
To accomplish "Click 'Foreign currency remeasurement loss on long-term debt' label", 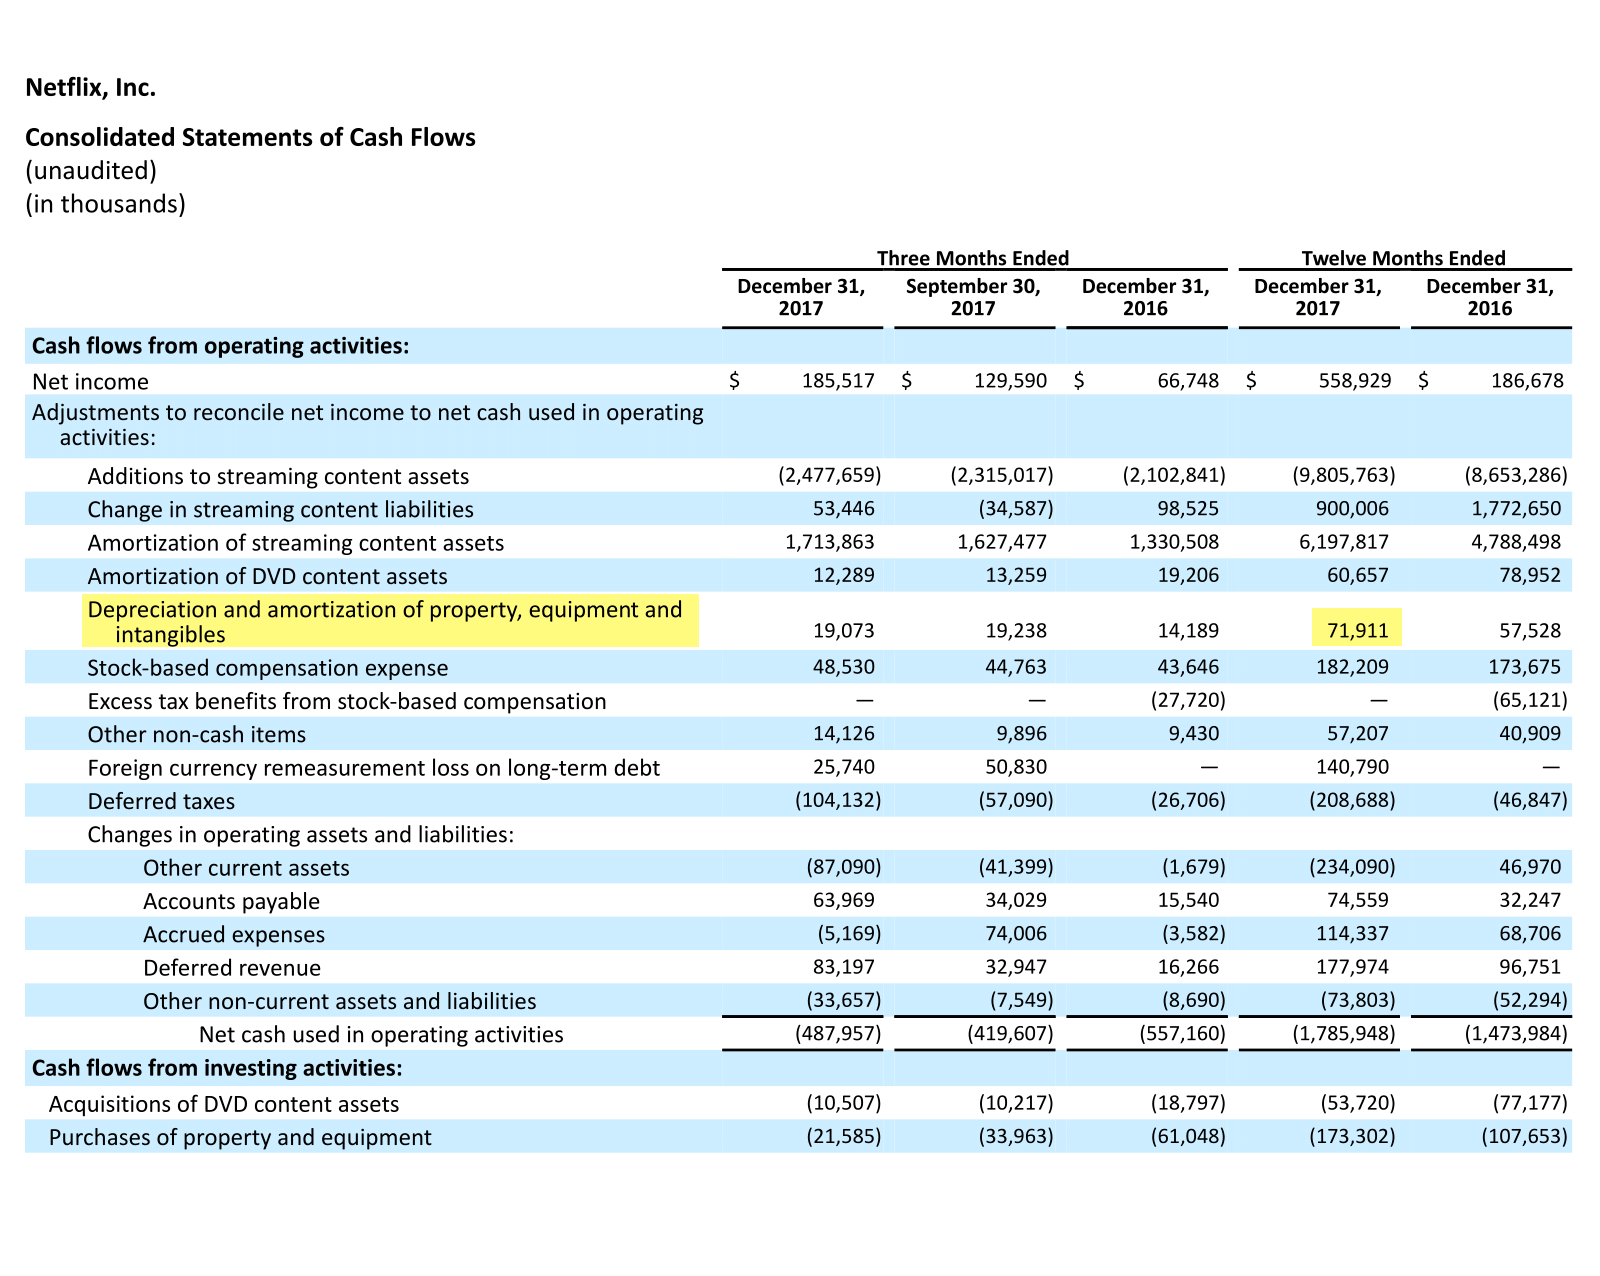I will pos(373,768).
